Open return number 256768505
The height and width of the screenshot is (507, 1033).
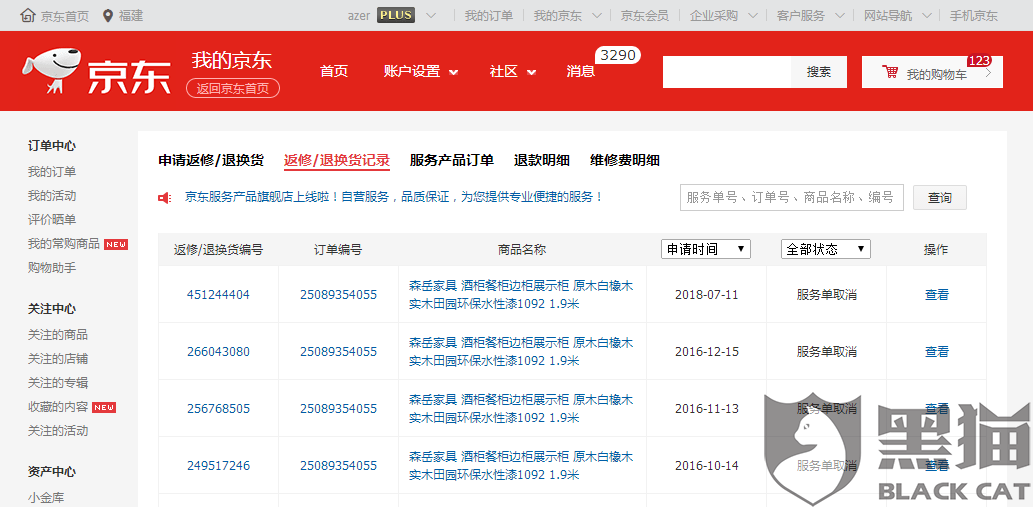click(218, 409)
